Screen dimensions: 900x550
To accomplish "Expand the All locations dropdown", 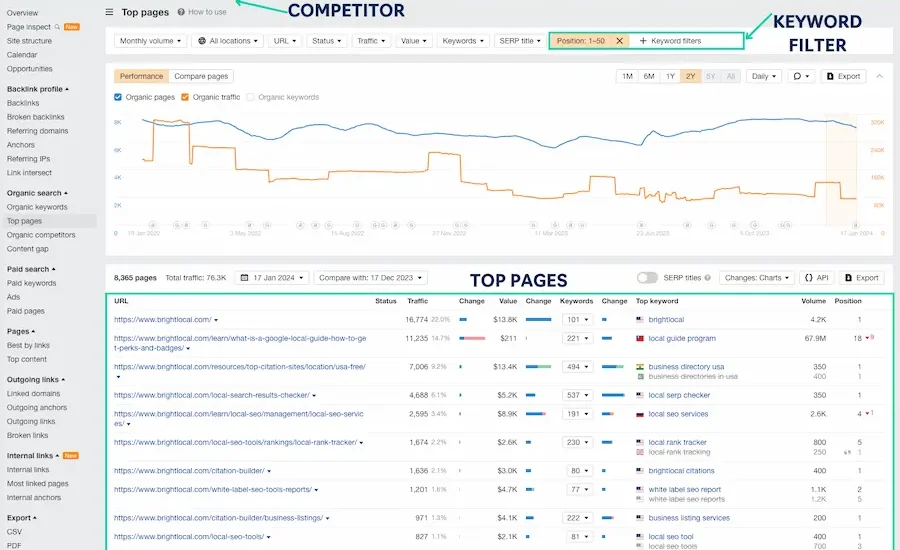I will click(228, 41).
